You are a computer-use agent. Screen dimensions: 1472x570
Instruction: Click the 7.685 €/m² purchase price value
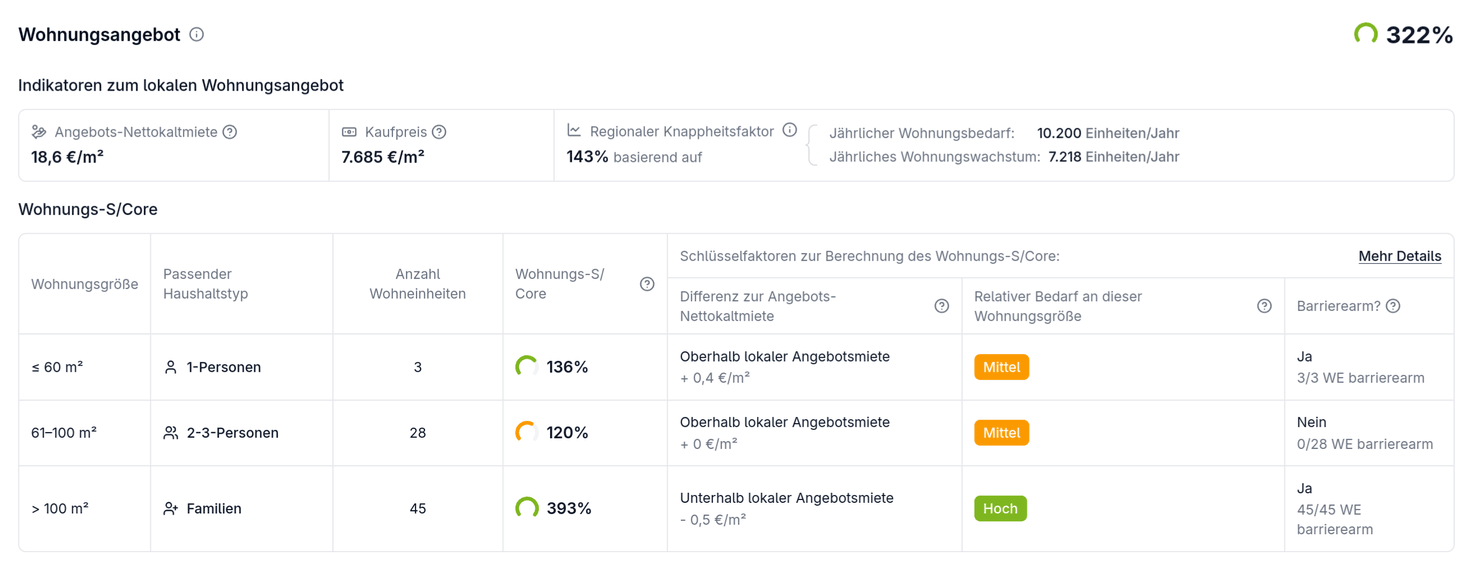click(x=383, y=157)
